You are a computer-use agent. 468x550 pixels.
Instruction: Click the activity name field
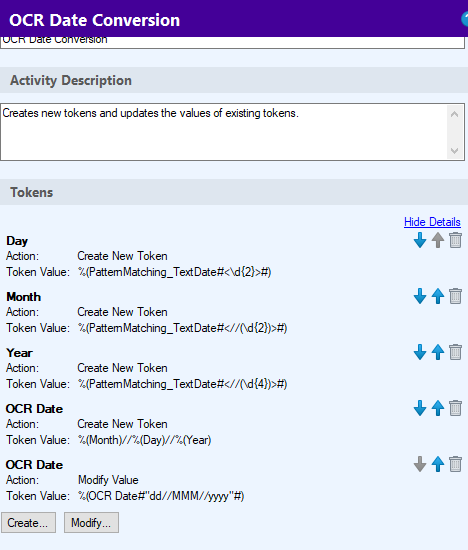pos(232,42)
